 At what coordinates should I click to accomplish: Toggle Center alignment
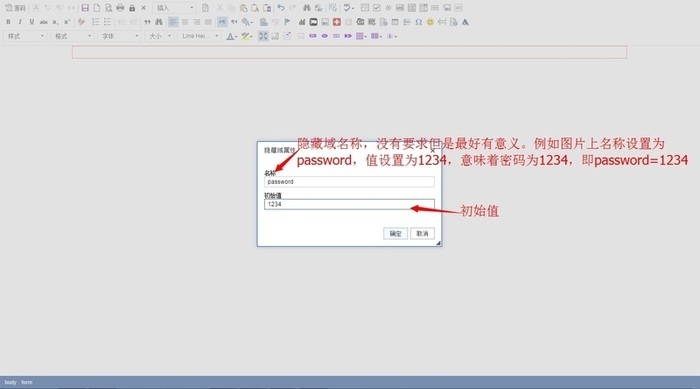[x=185, y=22]
